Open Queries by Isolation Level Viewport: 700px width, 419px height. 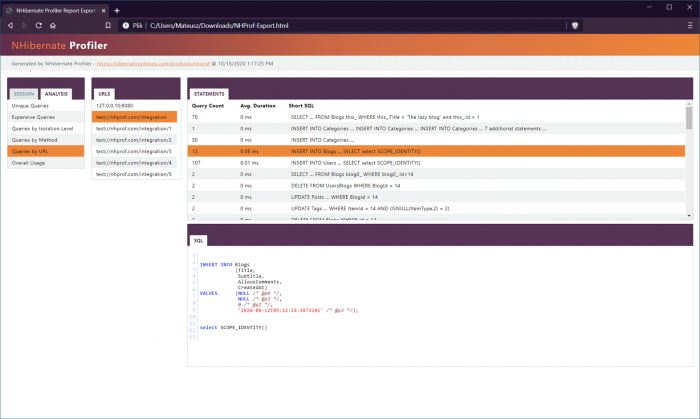point(46,129)
